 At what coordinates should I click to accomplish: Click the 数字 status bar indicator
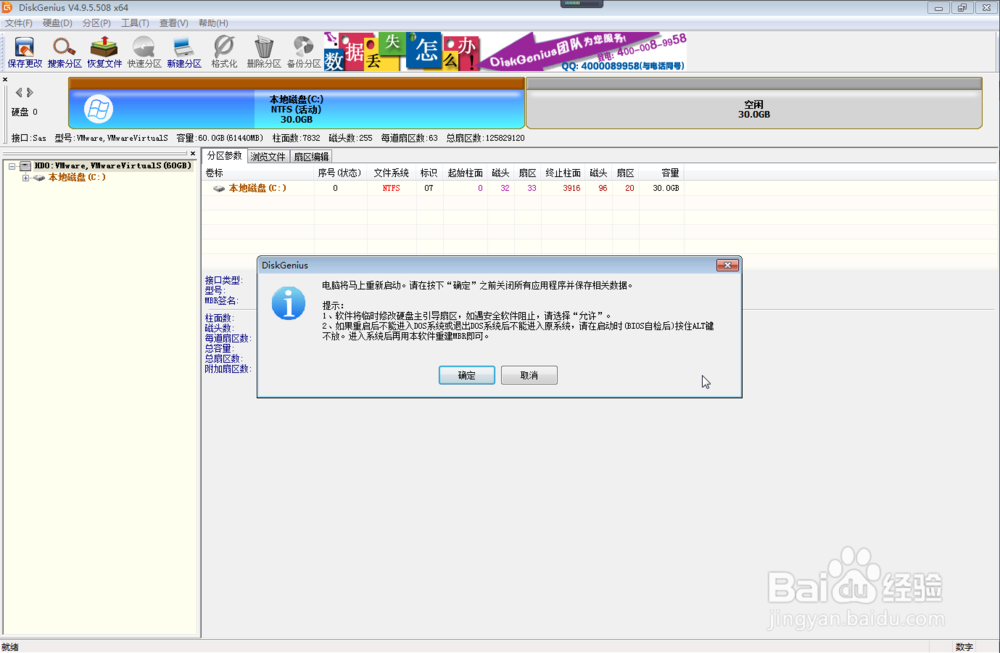pos(964,647)
